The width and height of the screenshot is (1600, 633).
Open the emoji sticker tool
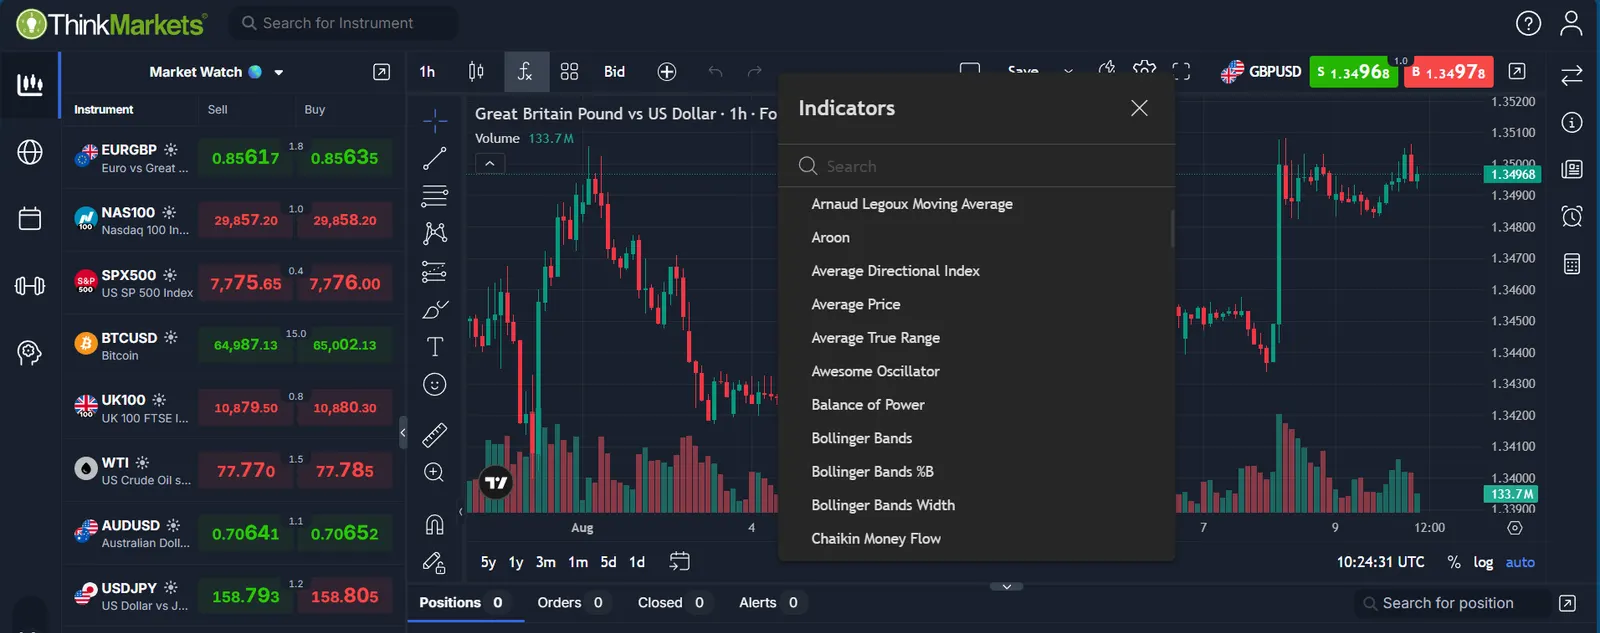434,384
